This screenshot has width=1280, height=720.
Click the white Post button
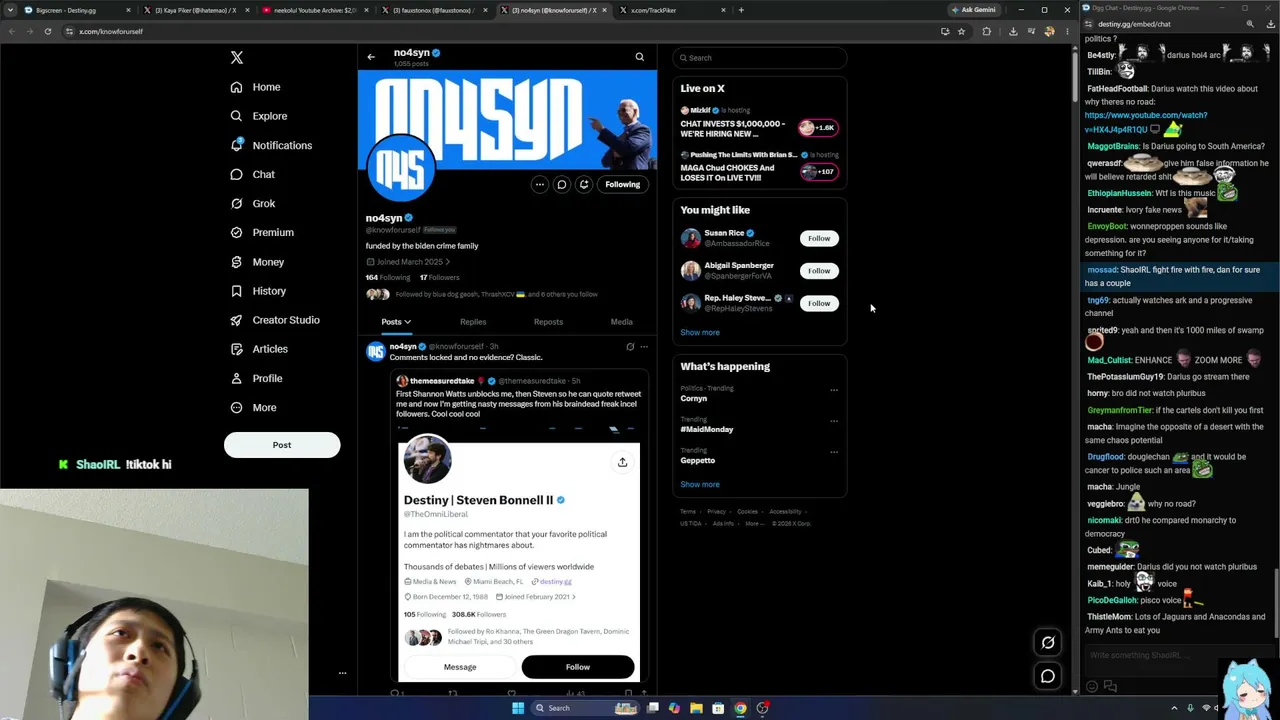click(282, 445)
